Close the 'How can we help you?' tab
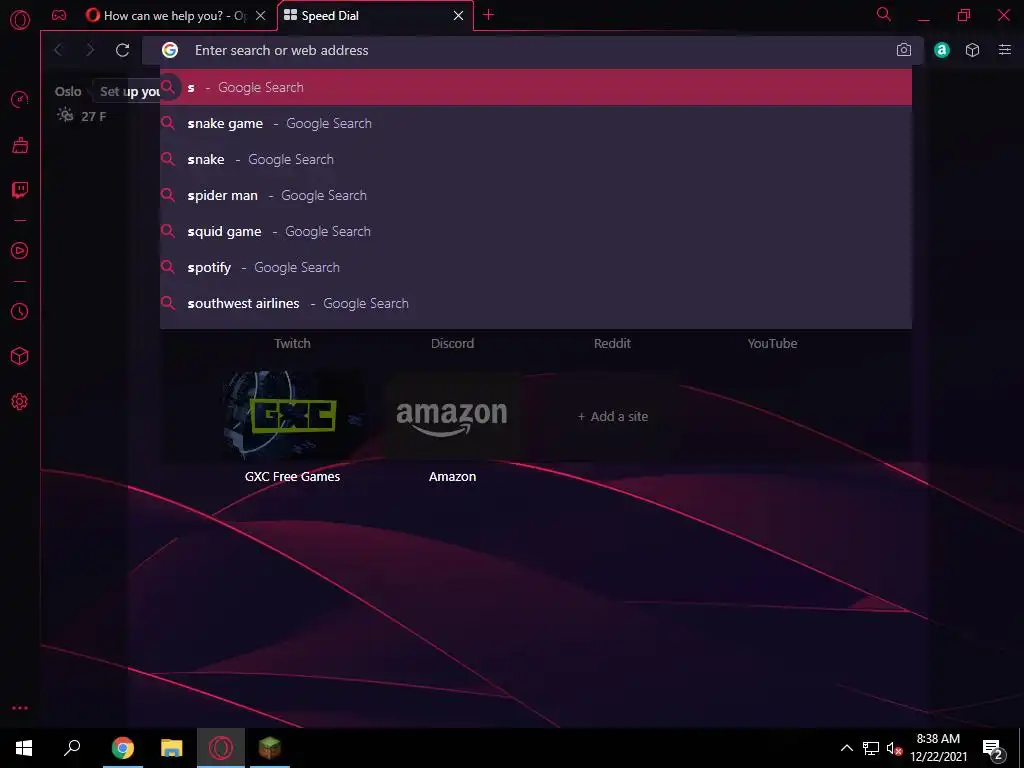The height and width of the screenshot is (768, 1024). click(261, 16)
